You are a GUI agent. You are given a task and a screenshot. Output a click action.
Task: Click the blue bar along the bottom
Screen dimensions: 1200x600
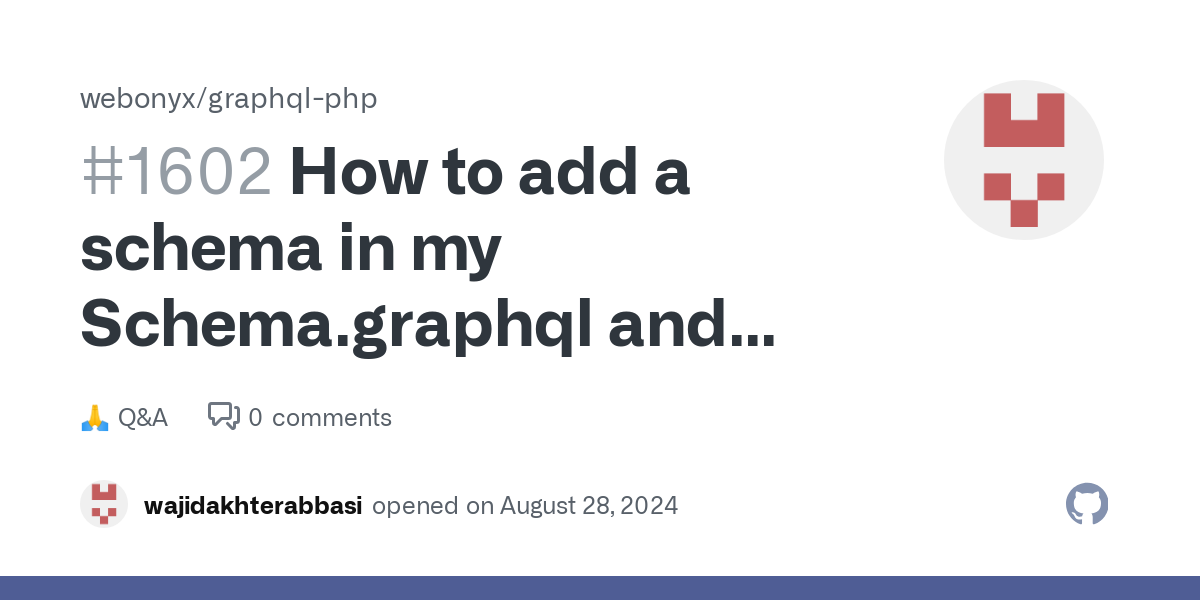tap(600, 588)
